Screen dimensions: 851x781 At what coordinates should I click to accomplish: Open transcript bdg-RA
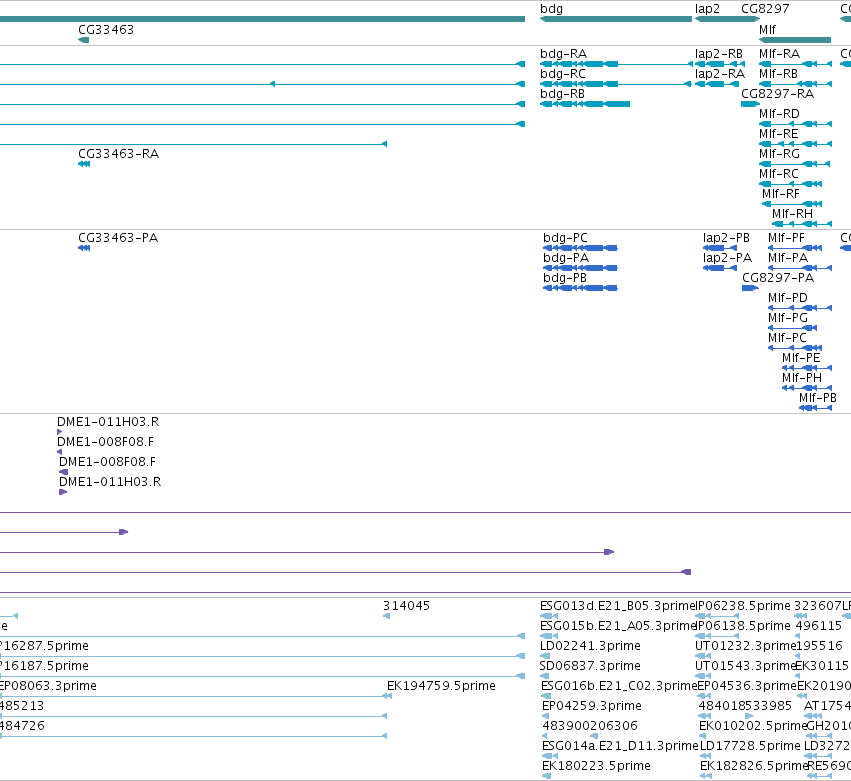tap(616, 64)
